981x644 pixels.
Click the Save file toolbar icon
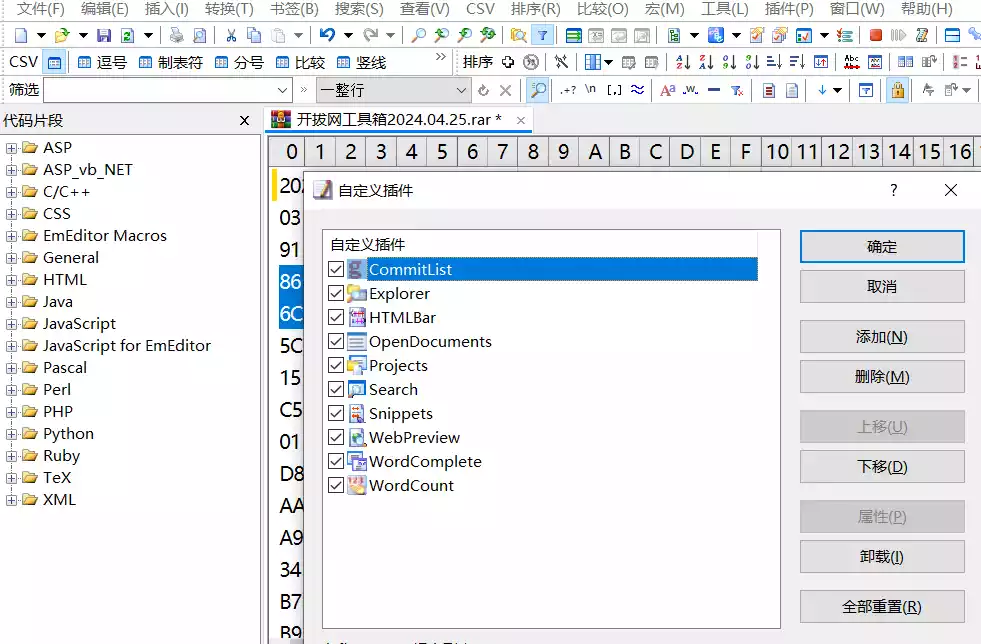tap(104, 35)
